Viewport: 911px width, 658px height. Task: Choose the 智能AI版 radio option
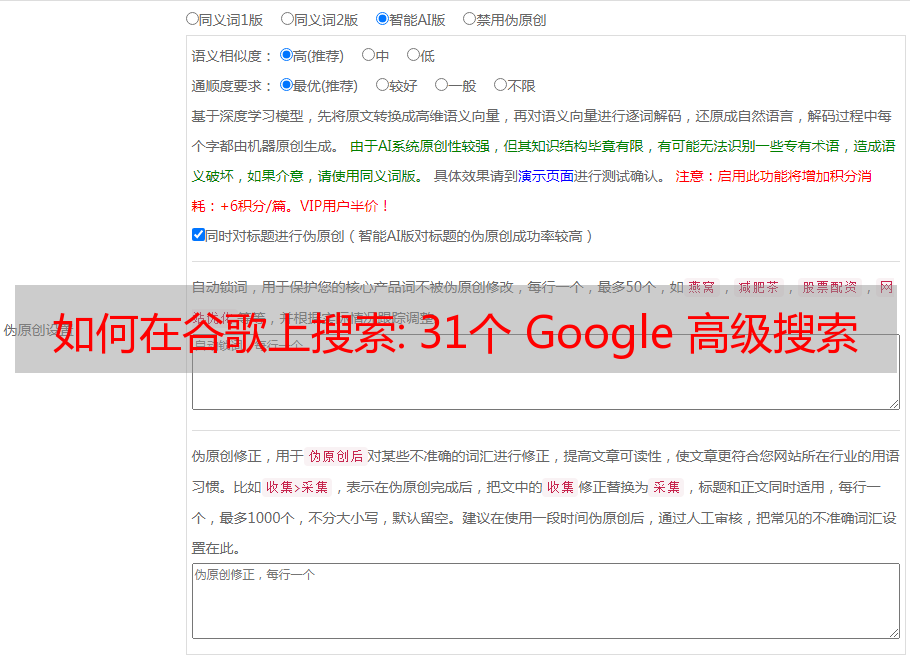pyautogui.click(x=382, y=19)
